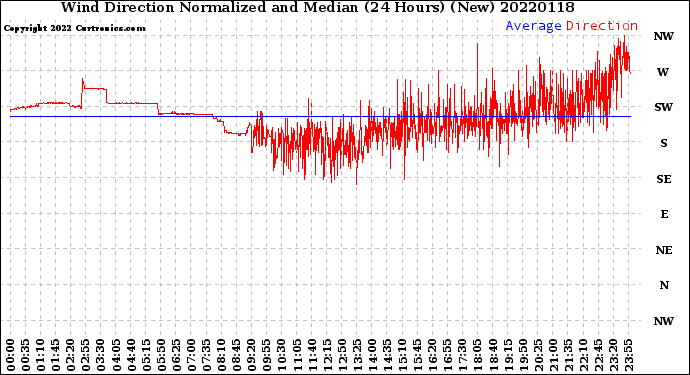The width and height of the screenshot is (690, 375).
Task: Click the 20:25 time axis label
Action: click(538, 355)
